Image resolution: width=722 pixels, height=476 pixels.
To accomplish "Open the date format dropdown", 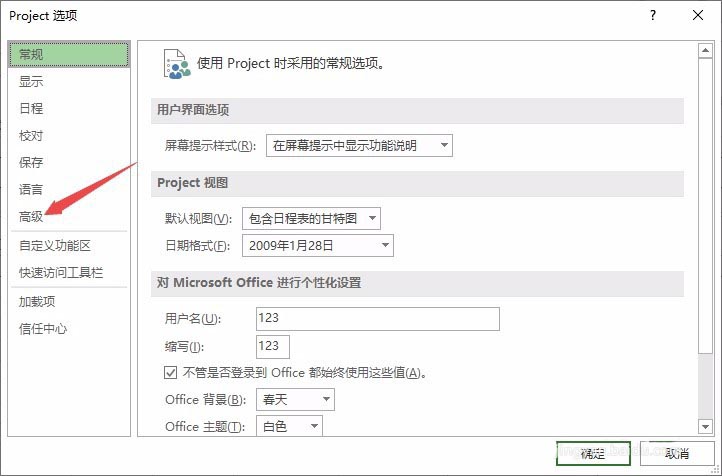I will click(x=317, y=245).
